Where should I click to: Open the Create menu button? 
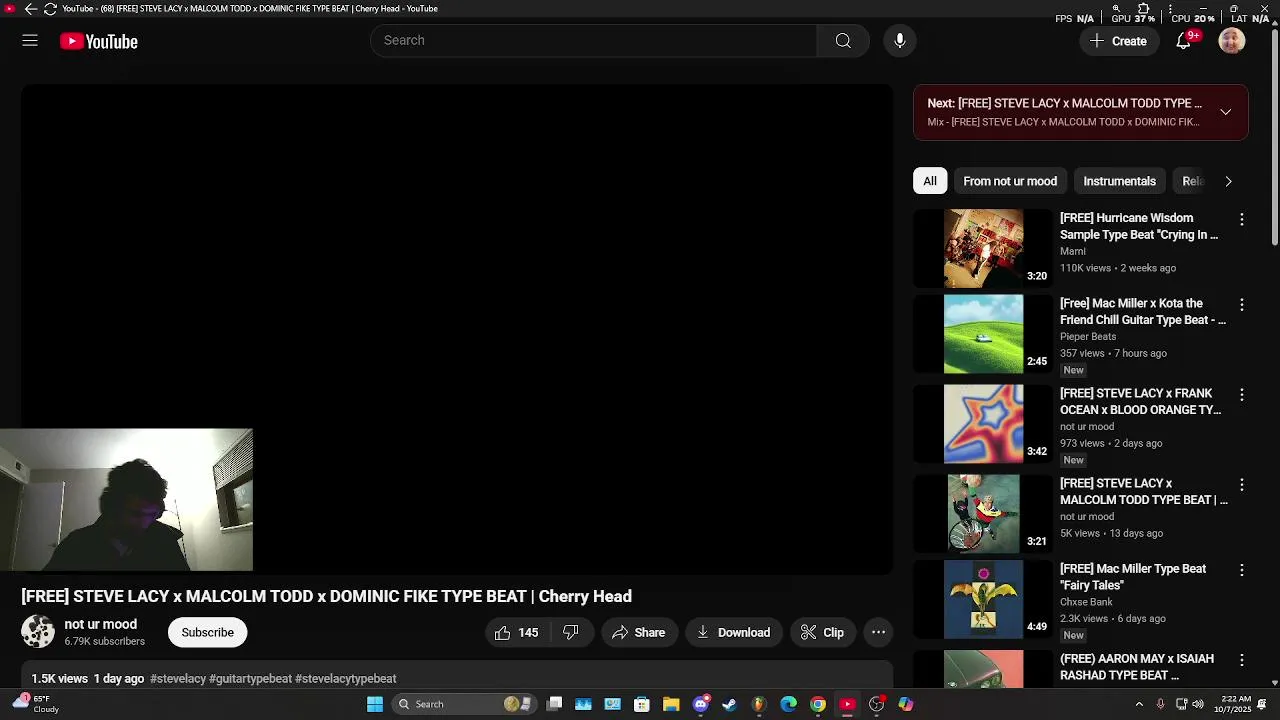tap(1119, 41)
